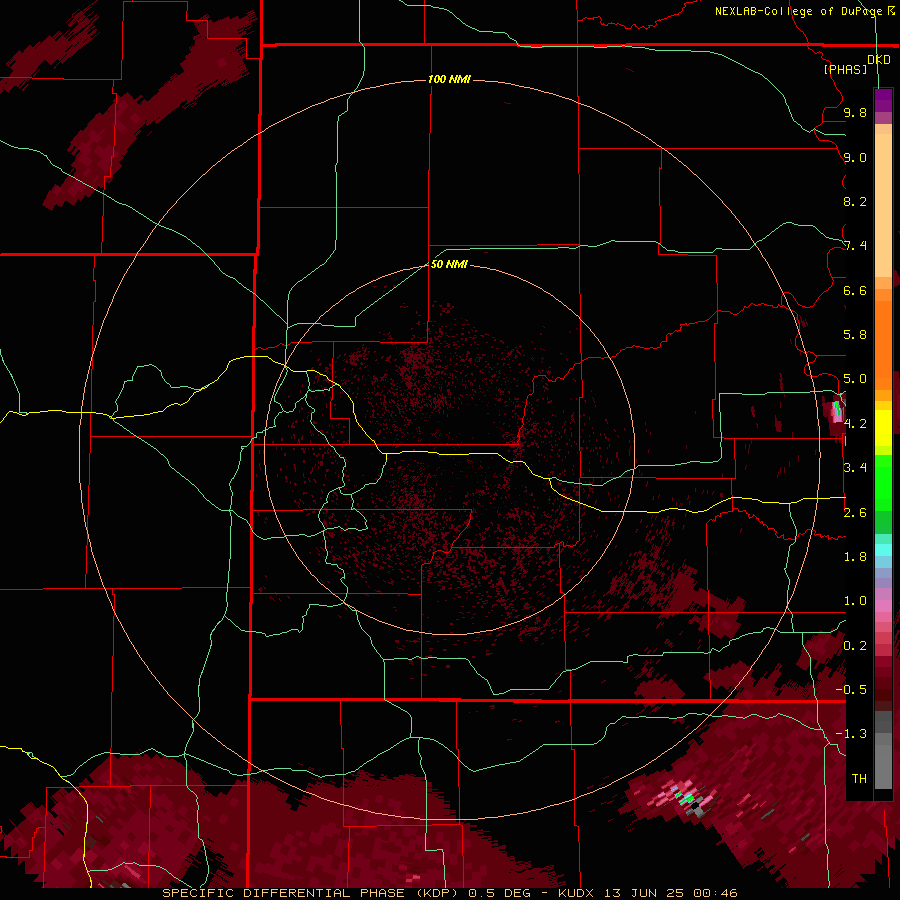Screen dimensions: 900x900
Task: Click the 5.0 value on color scale
Action: click(x=855, y=379)
